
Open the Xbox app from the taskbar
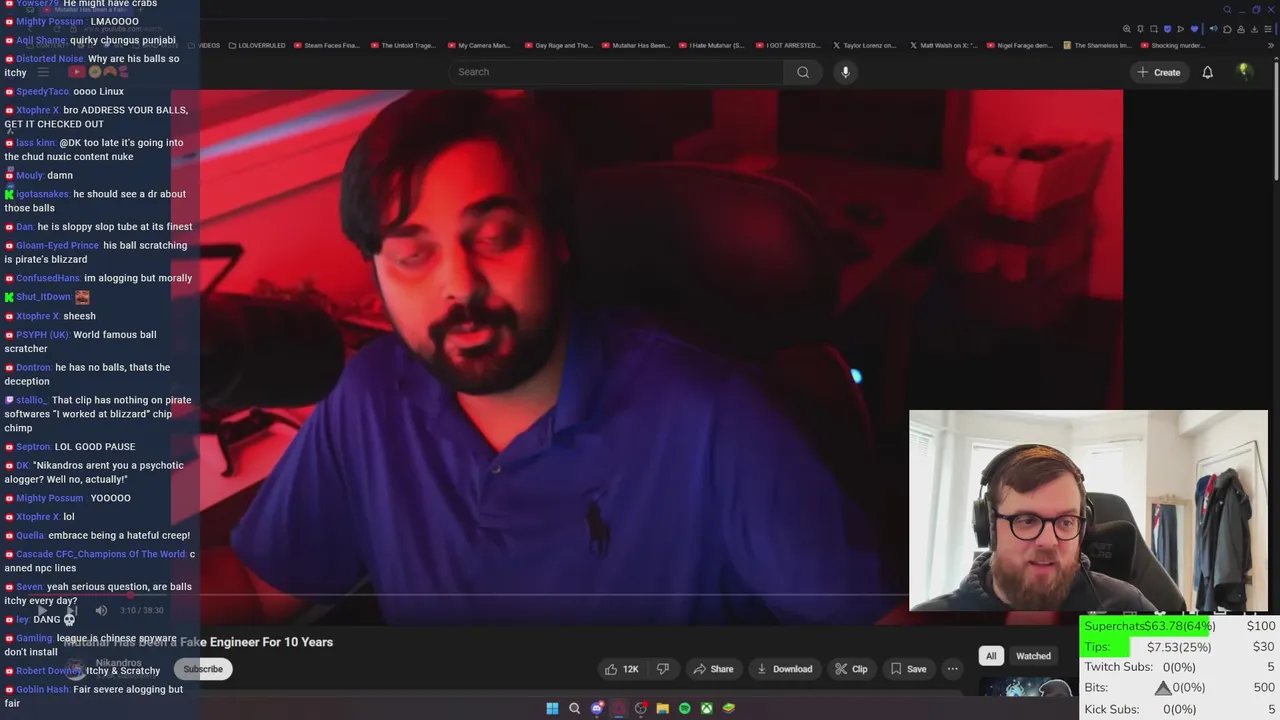point(706,708)
